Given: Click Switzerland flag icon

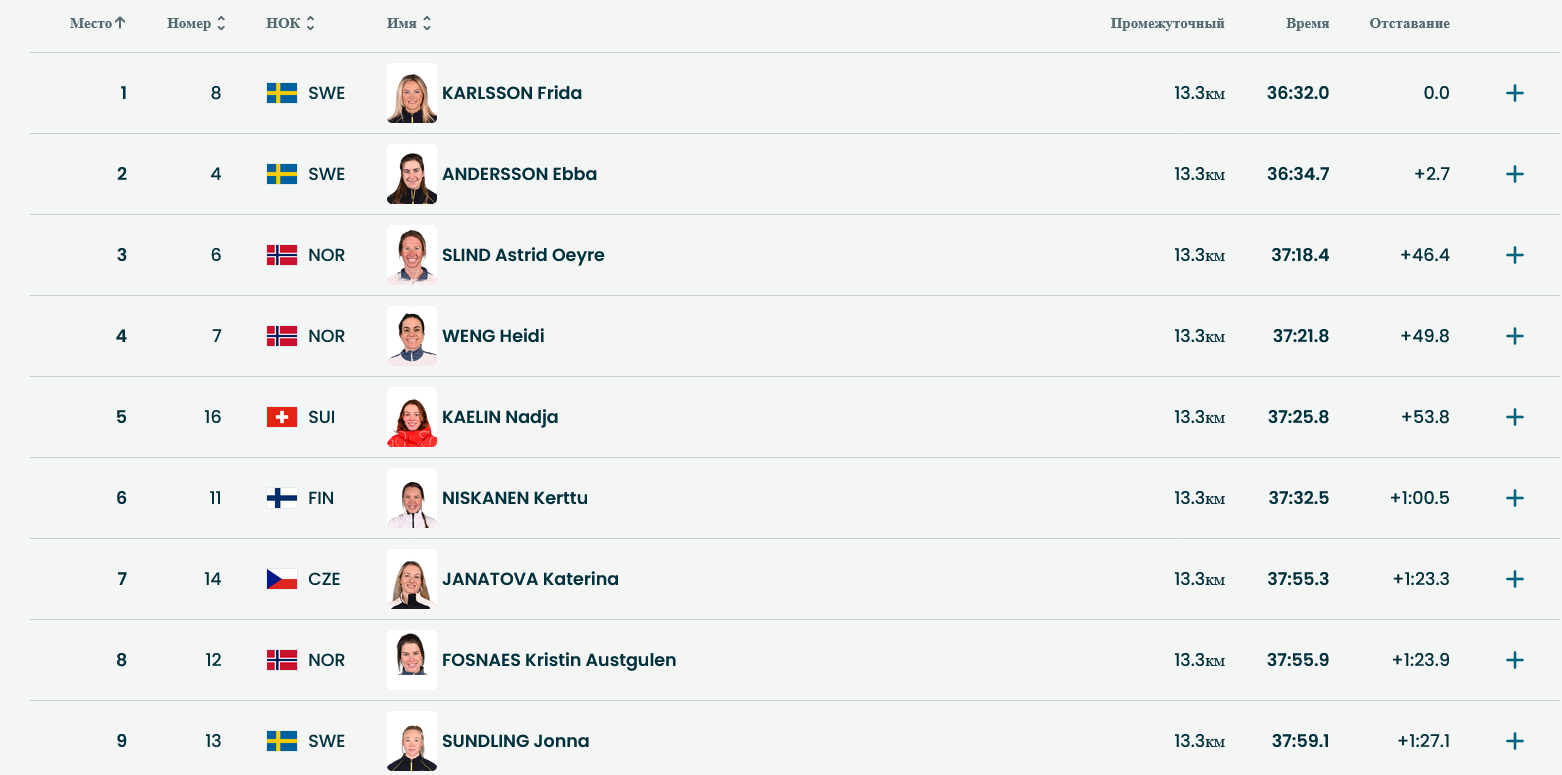Looking at the screenshot, I should pyautogui.click(x=281, y=417).
